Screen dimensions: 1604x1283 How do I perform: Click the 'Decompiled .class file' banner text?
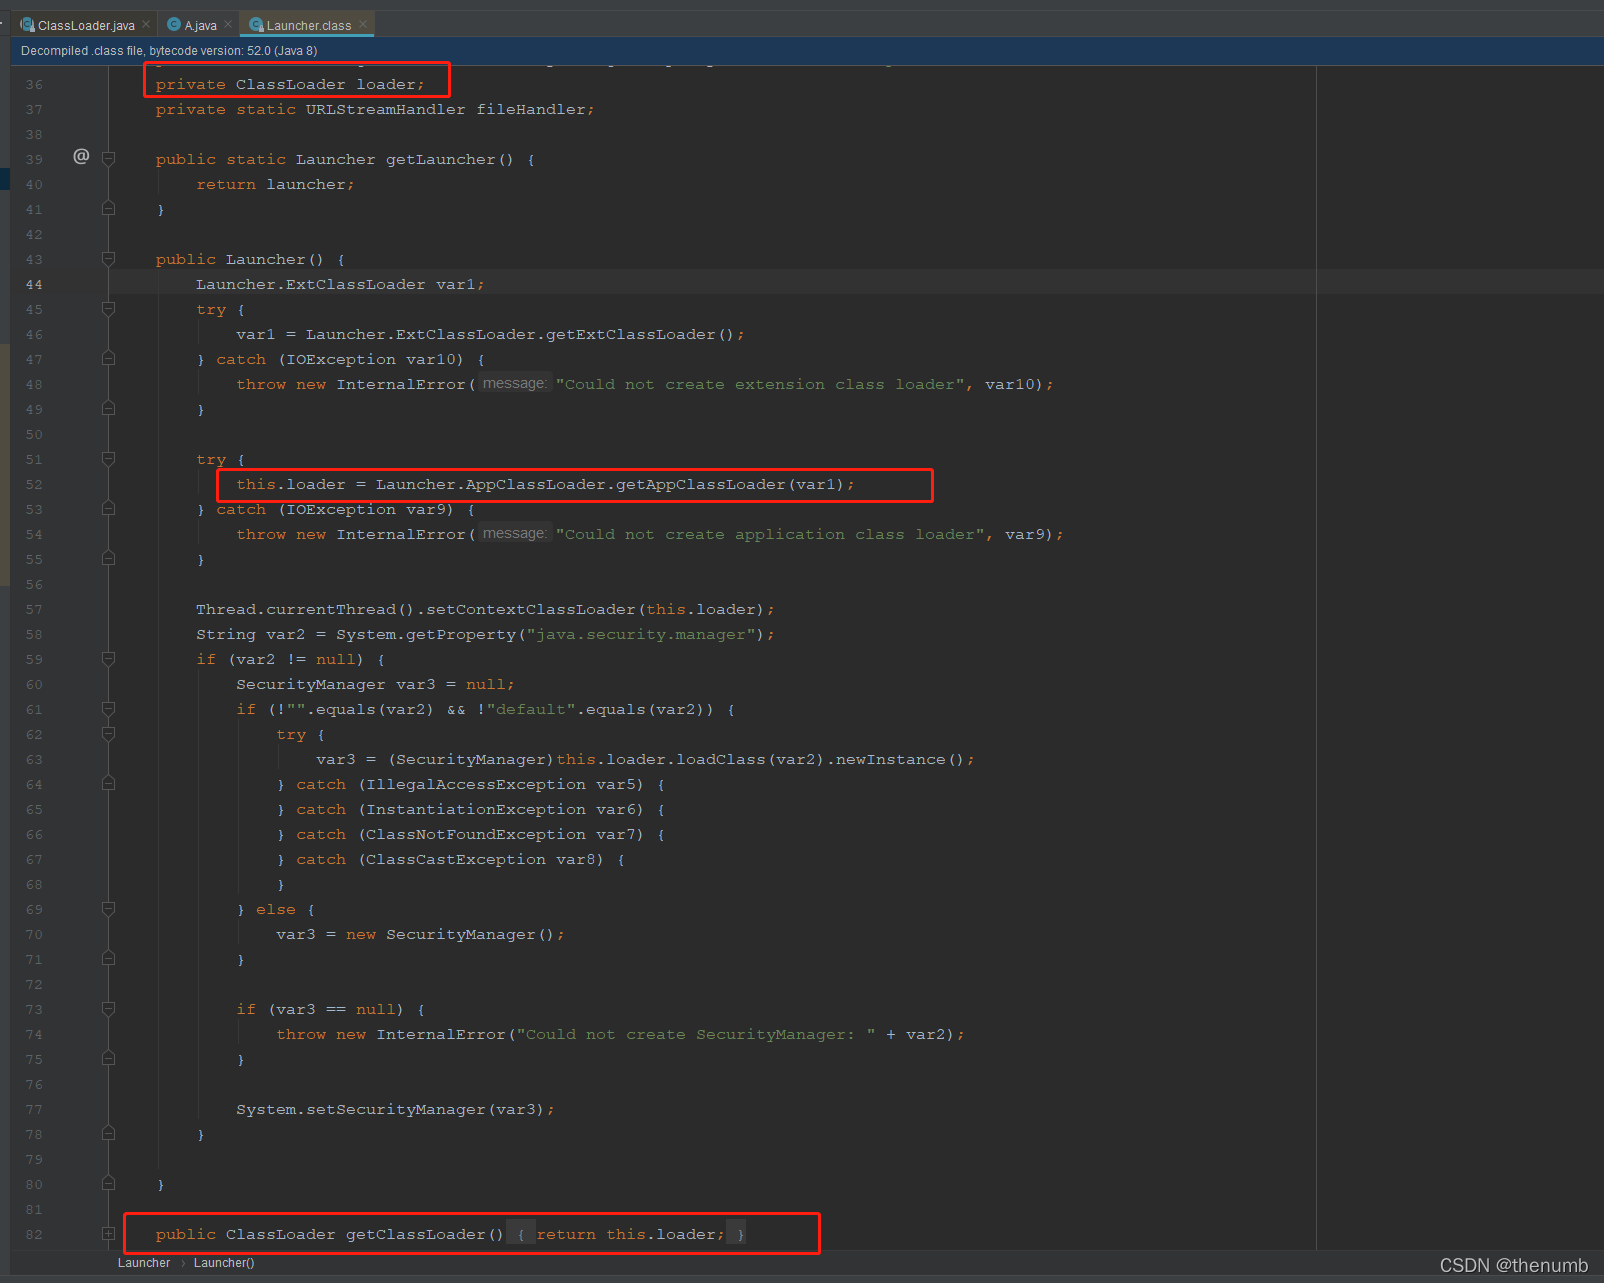click(x=169, y=51)
